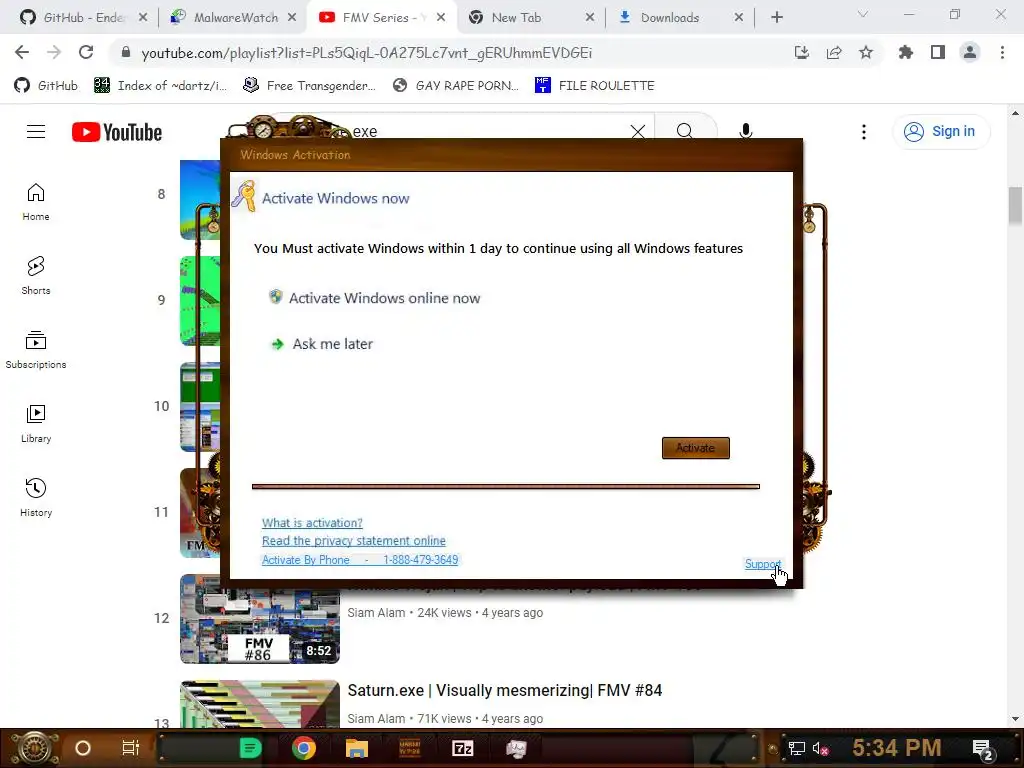1024x768 pixels.
Task: Open Chrome from the taskbar
Action: coord(304,748)
